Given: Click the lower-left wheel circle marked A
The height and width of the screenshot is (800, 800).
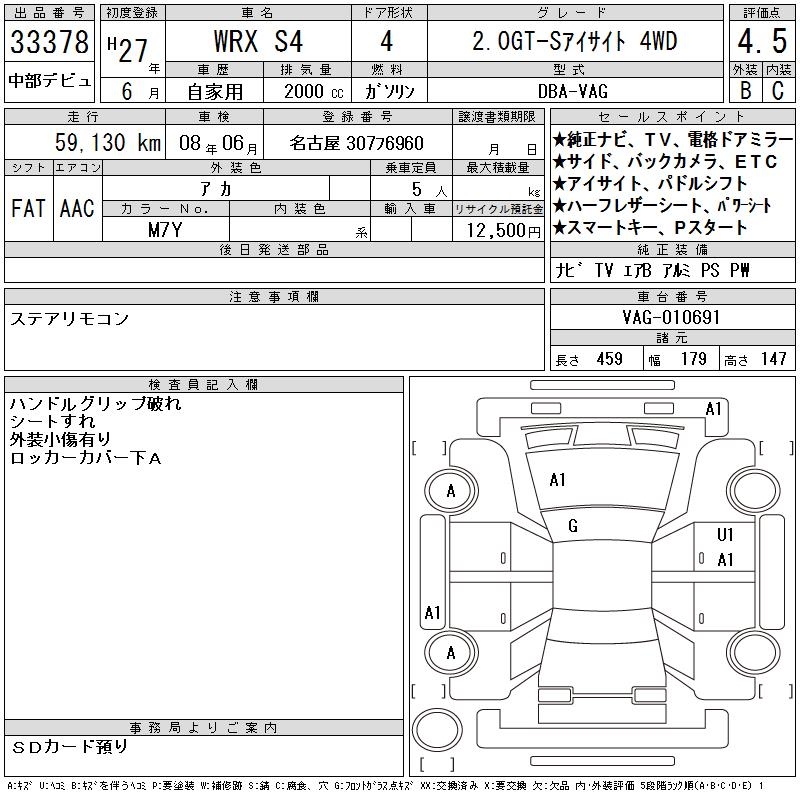Looking at the screenshot, I should pyautogui.click(x=451, y=653).
